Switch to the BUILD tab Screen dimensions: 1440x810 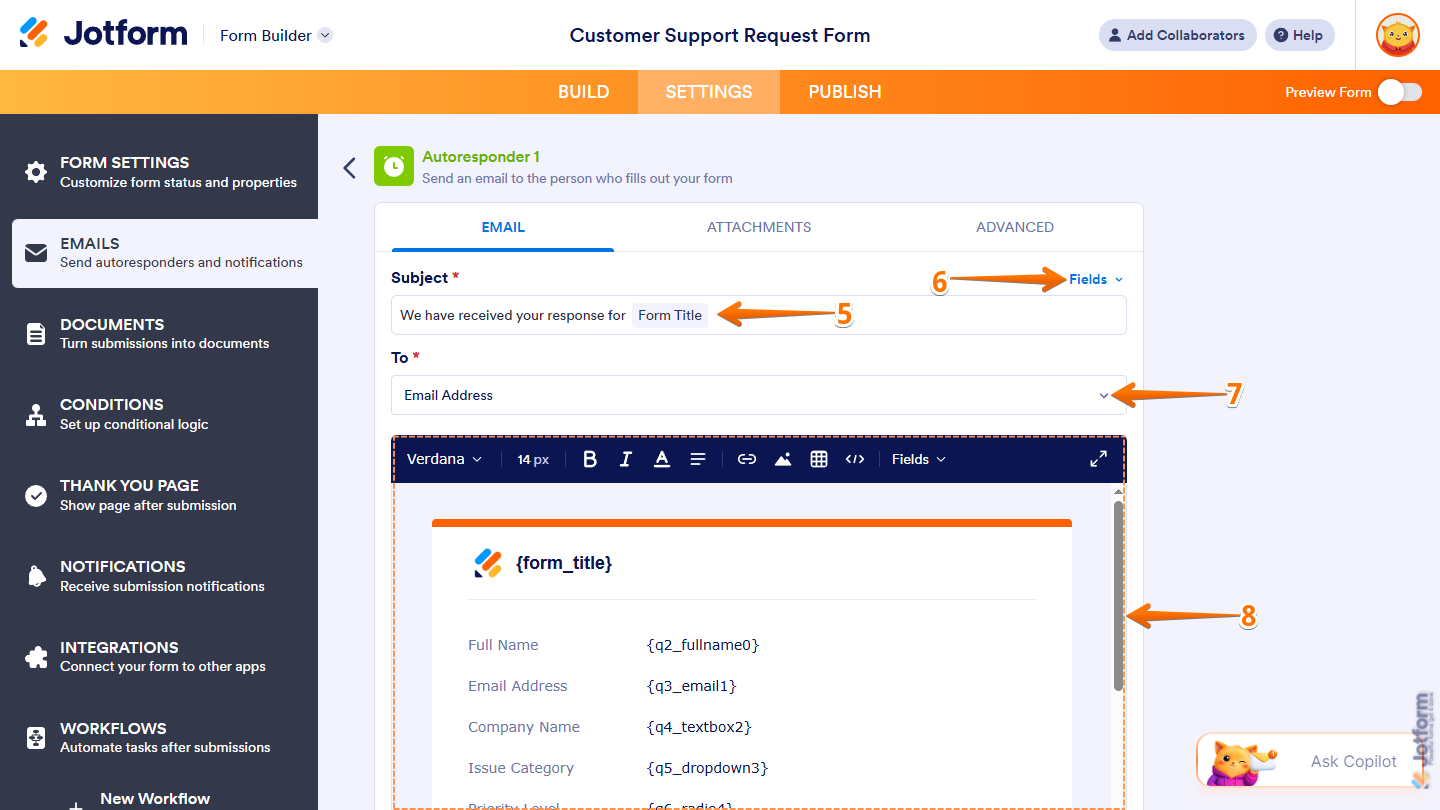point(584,92)
